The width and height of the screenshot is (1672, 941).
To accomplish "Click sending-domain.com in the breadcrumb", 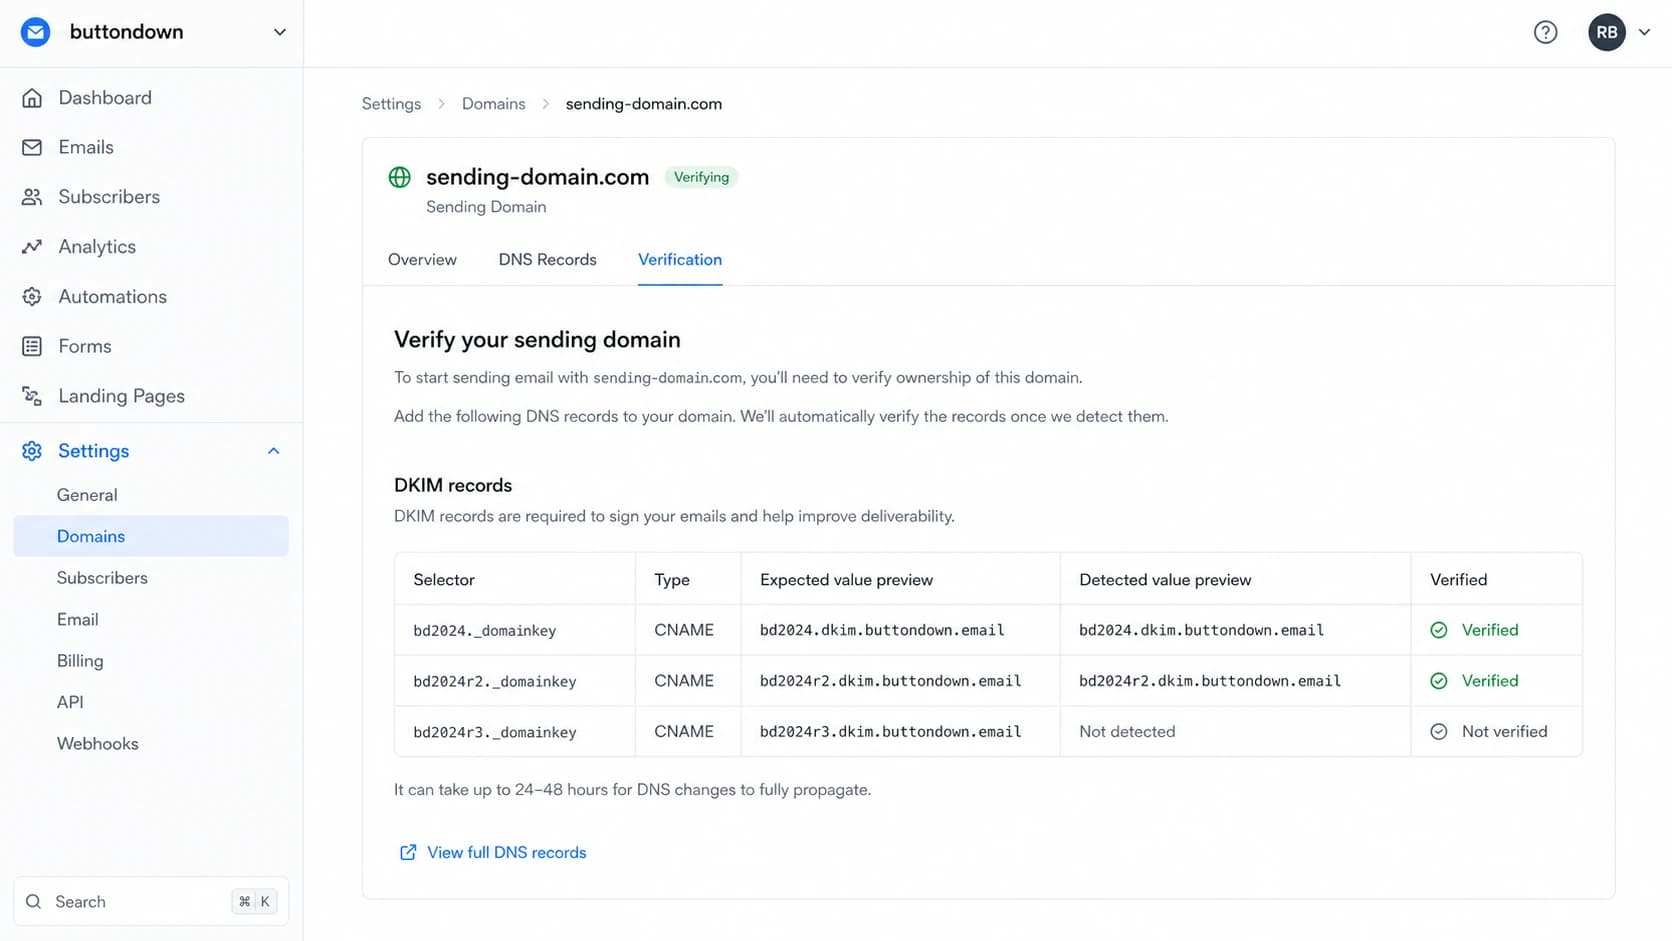I will 644,104.
